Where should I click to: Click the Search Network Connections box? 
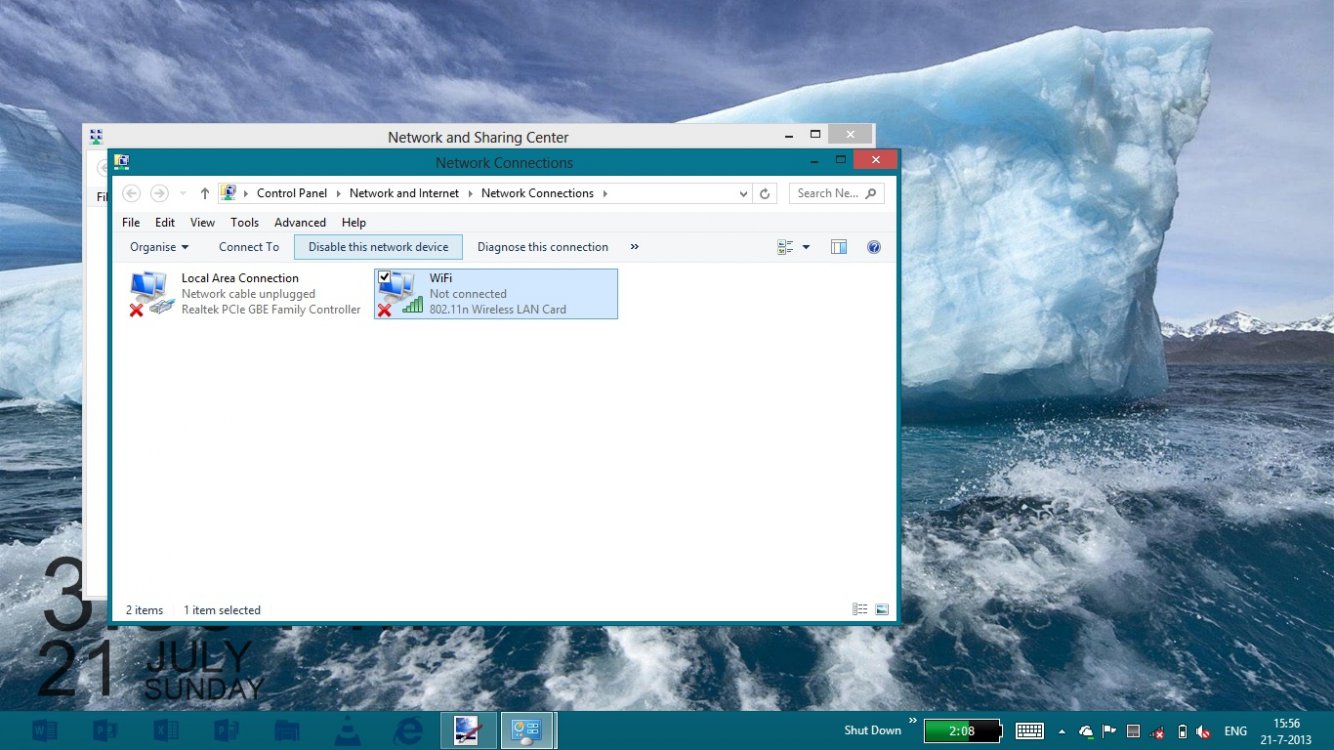[x=836, y=193]
